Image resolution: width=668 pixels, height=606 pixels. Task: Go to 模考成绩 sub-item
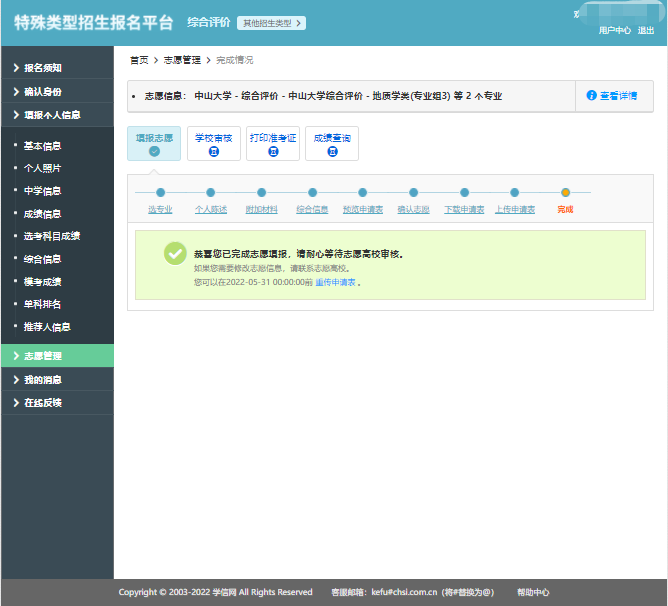tap(43, 281)
